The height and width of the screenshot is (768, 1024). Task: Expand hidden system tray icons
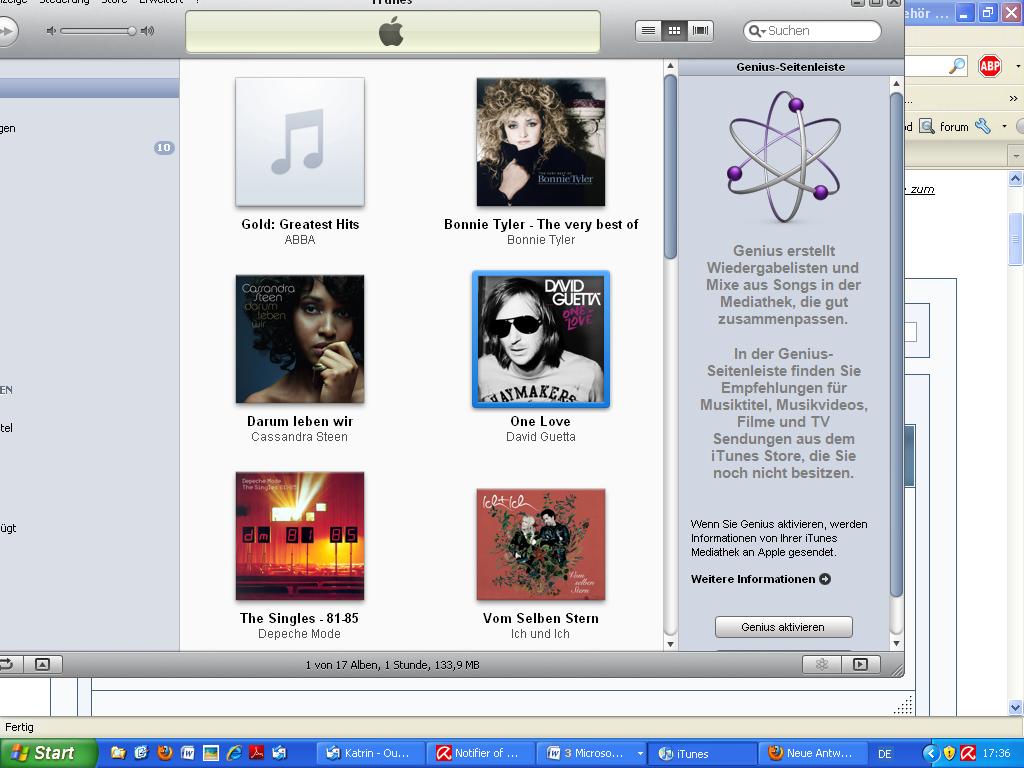[931, 753]
